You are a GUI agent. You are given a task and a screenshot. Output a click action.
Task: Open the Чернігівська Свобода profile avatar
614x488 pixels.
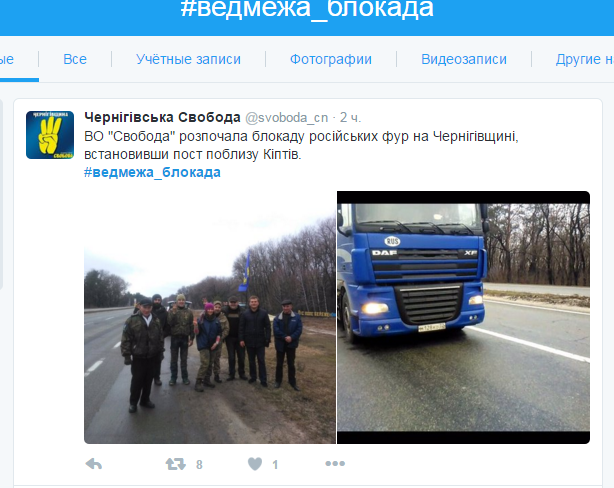(x=50, y=135)
